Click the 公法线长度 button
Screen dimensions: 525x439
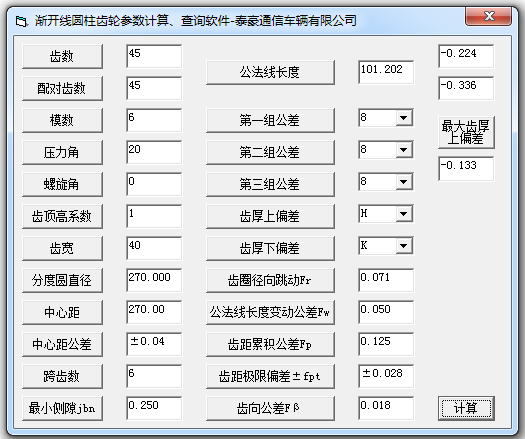(270, 73)
